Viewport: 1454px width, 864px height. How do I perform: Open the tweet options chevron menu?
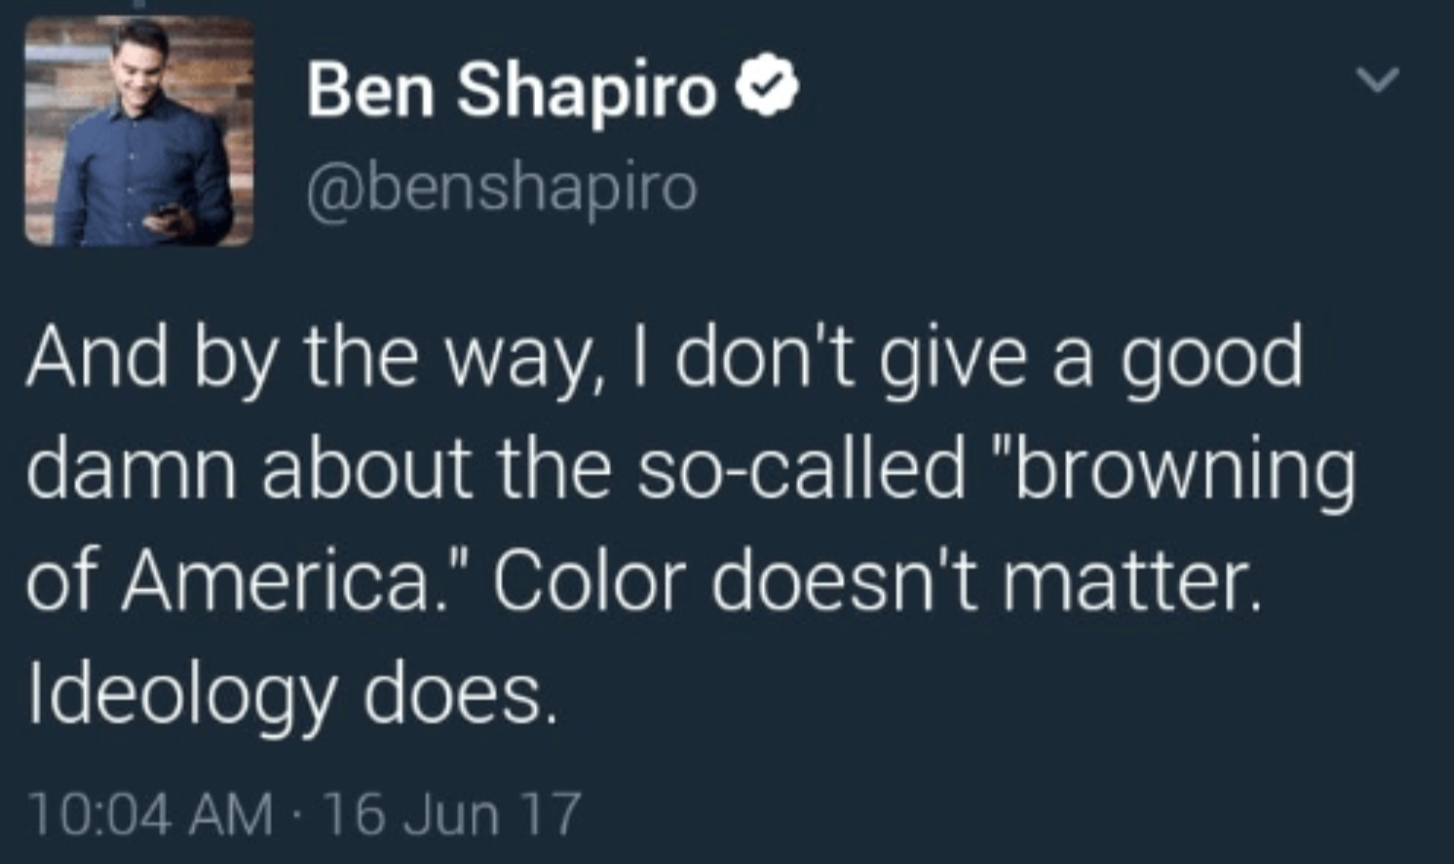[x=1378, y=82]
